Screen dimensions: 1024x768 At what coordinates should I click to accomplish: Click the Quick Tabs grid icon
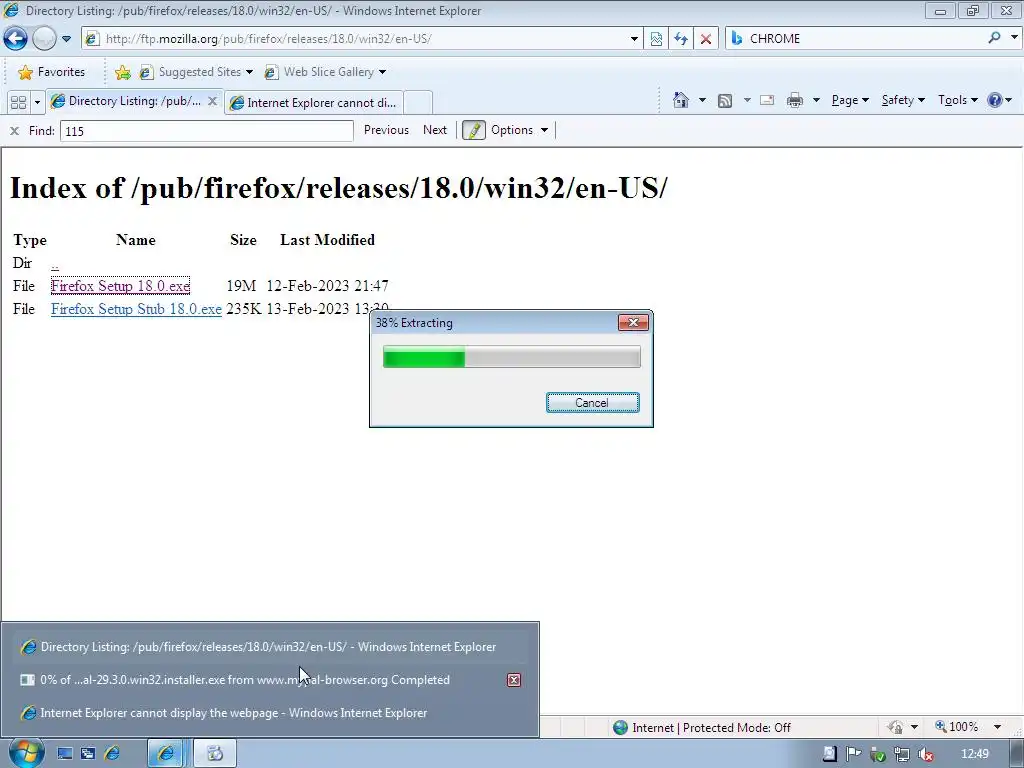[18, 103]
